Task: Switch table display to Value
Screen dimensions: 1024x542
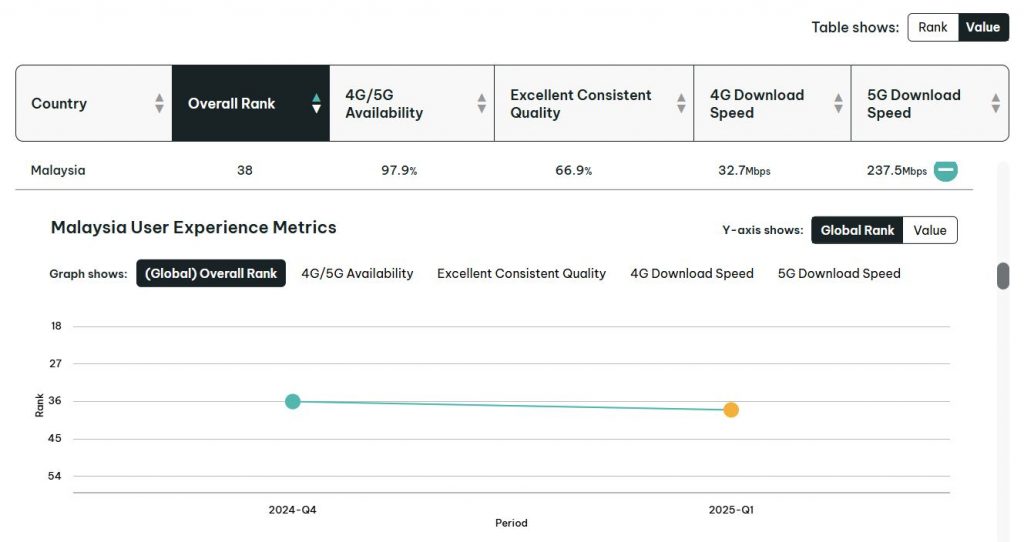Action: [x=982, y=27]
